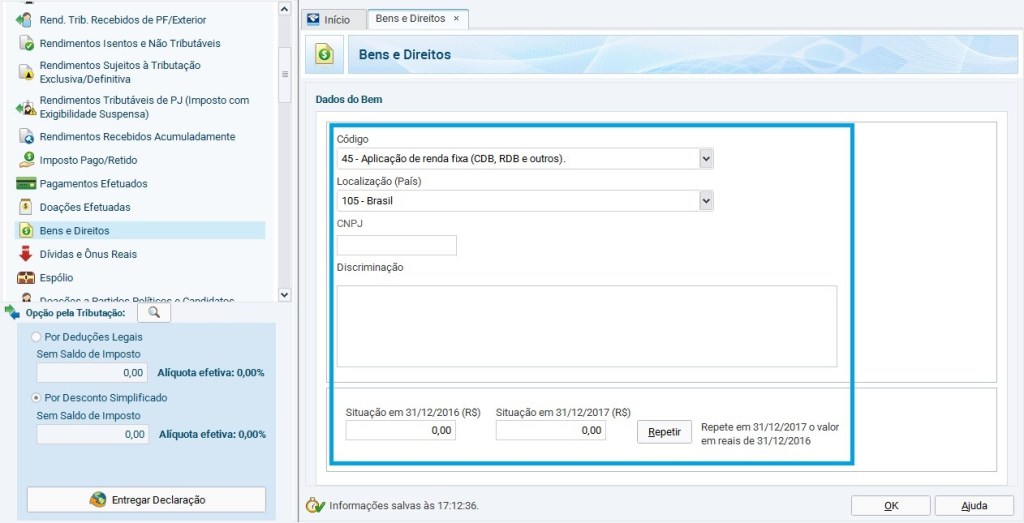The image size is (1024, 523).
Task: Click into the CNPJ input field
Action: pos(396,245)
